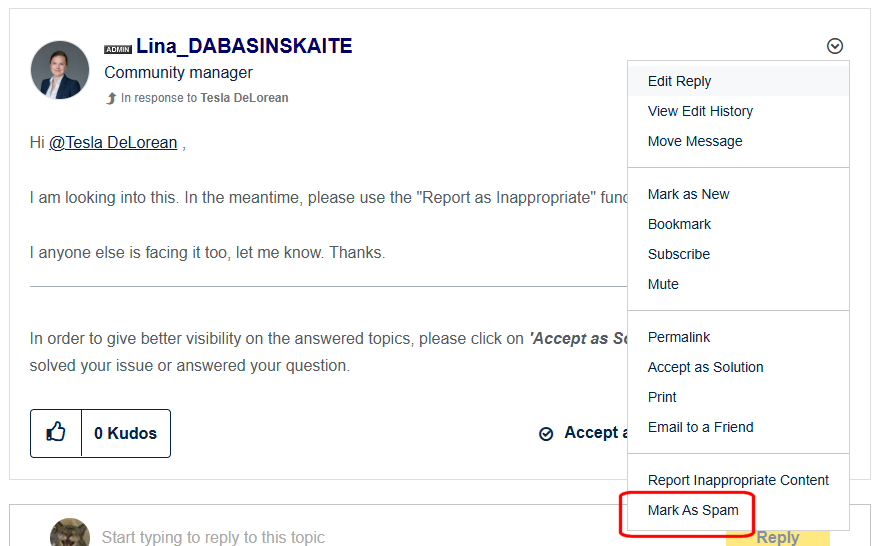Choose Move Message option

(x=695, y=141)
